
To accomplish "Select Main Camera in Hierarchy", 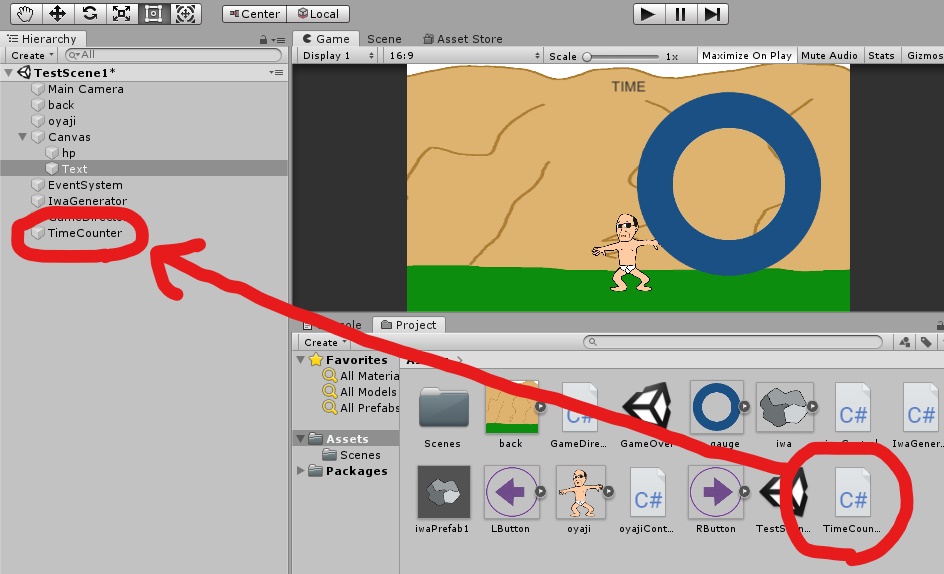I will pos(85,89).
